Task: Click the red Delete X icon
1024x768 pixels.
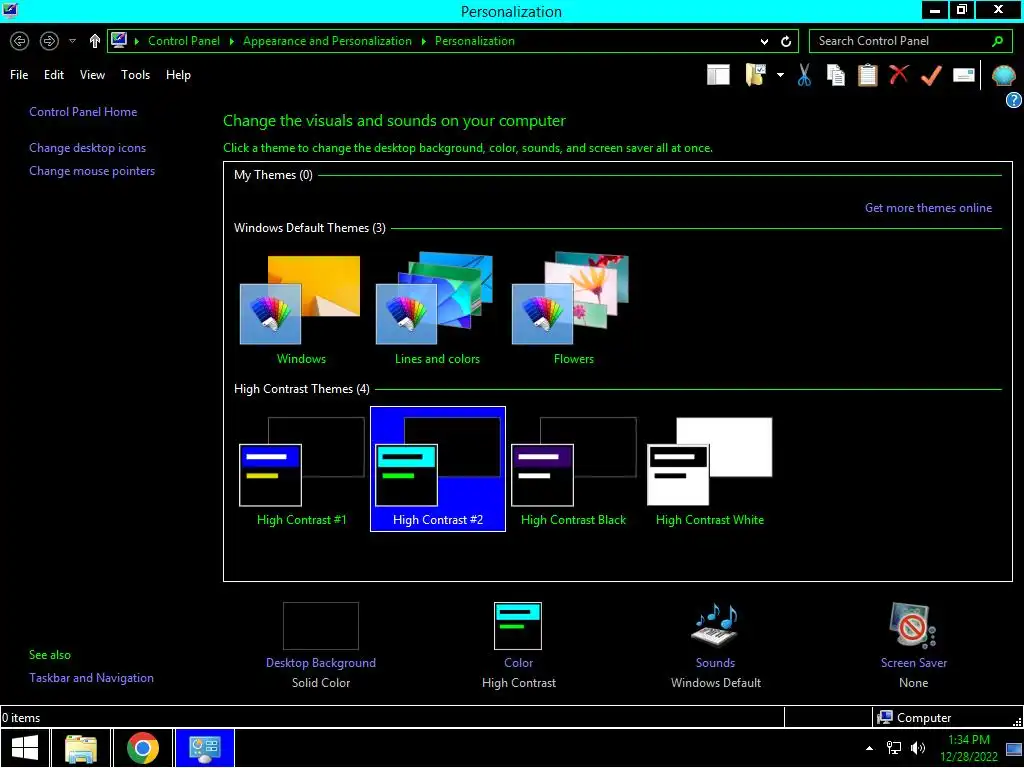Action: [x=899, y=74]
